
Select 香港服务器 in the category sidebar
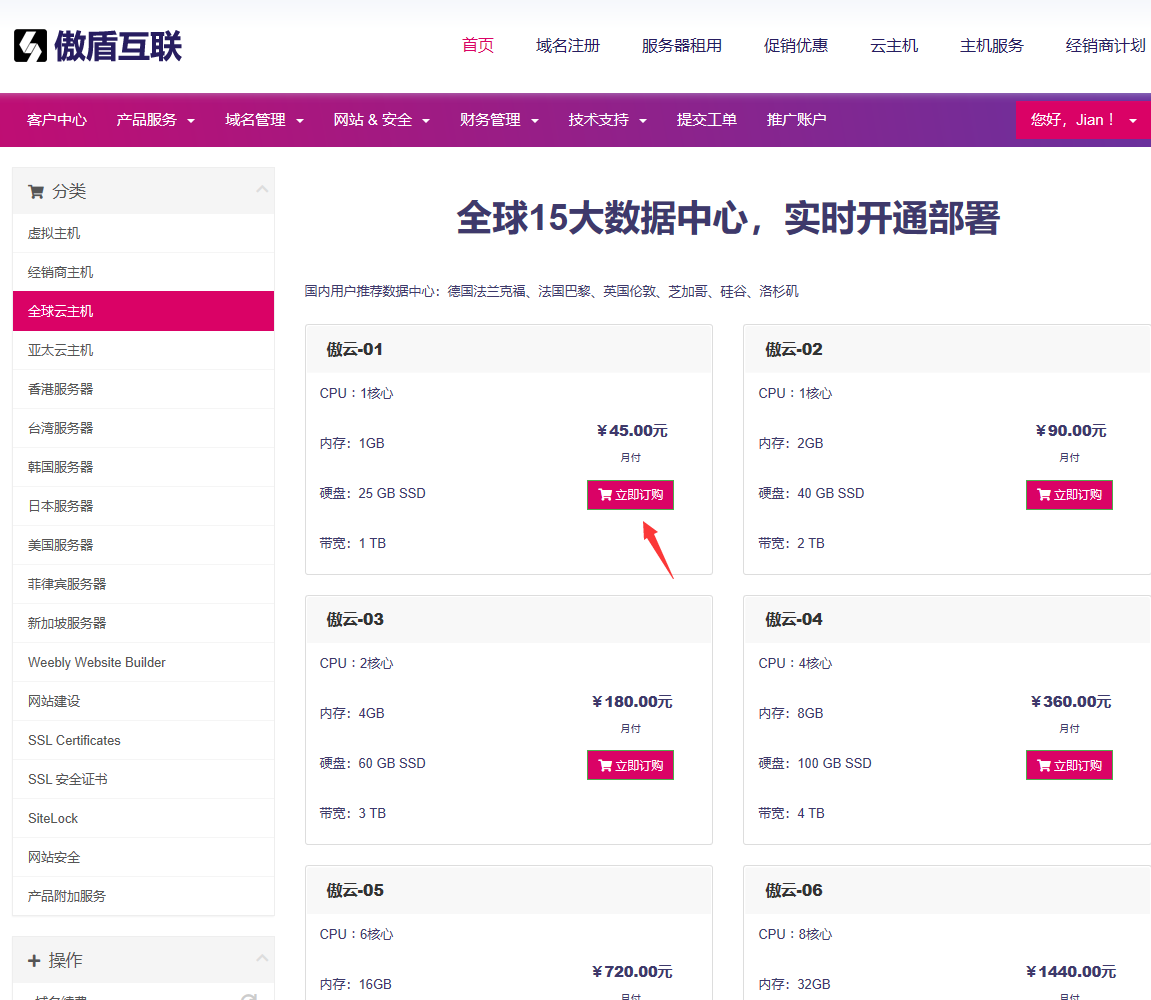click(61, 389)
